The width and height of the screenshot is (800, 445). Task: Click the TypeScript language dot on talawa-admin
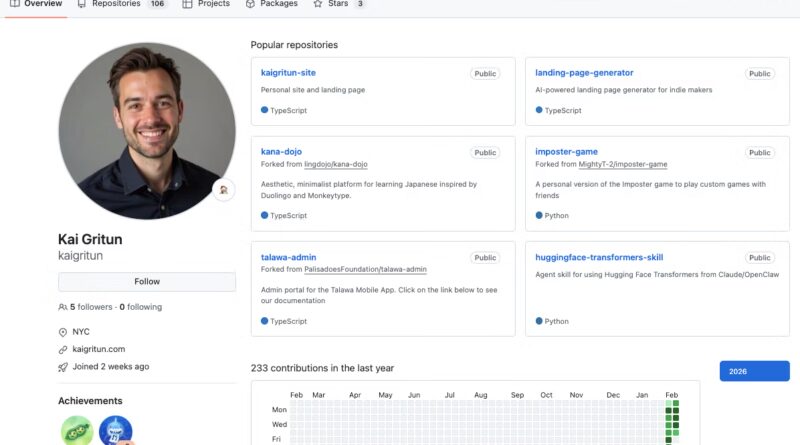(264, 321)
